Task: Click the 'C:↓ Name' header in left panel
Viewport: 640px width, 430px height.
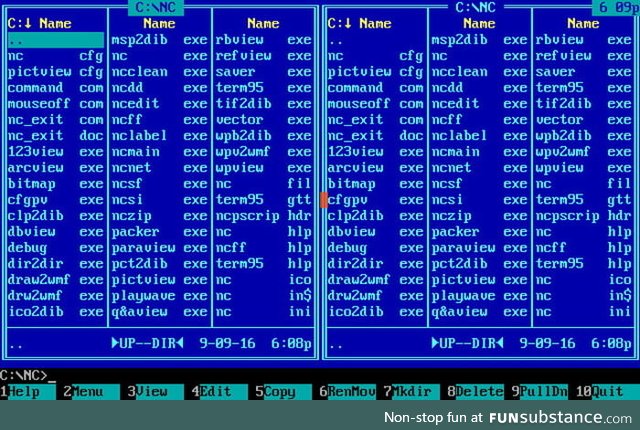Action: click(39, 24)
